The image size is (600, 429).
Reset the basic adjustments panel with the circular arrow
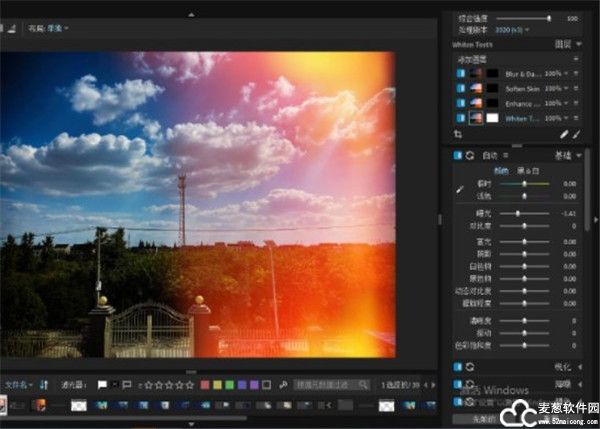(470, 156)
